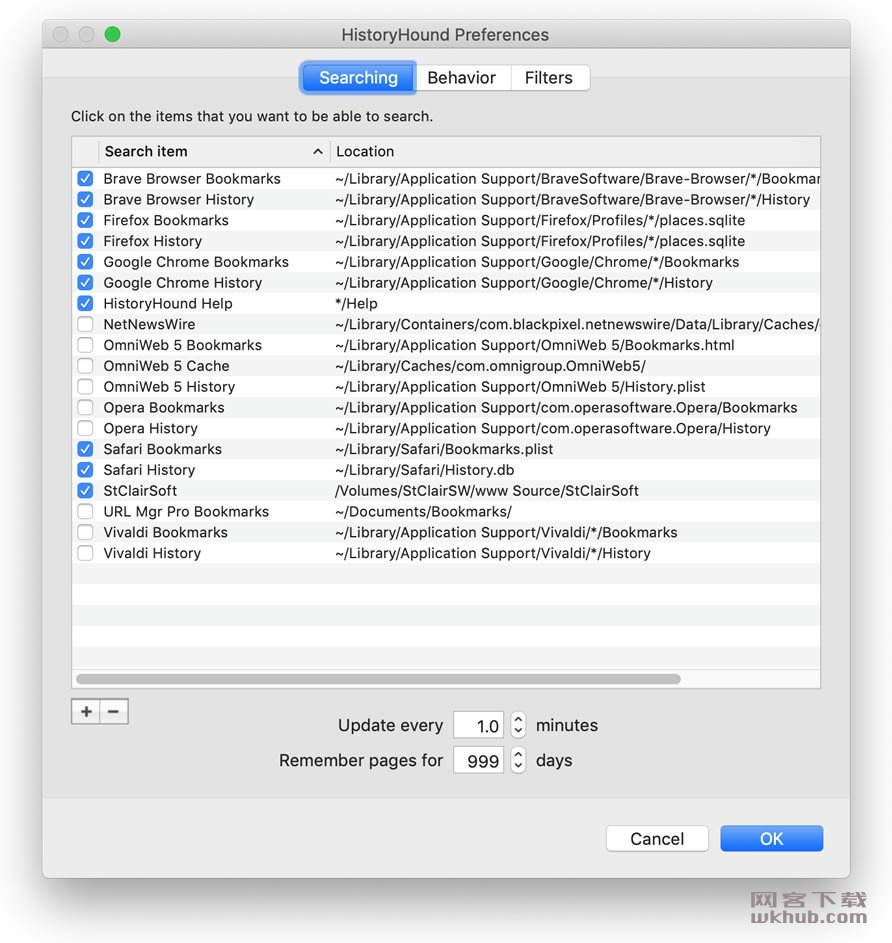The image size is (892, 943).
Task: Click the minus button to remove a search item
Action: pos(114,711)
